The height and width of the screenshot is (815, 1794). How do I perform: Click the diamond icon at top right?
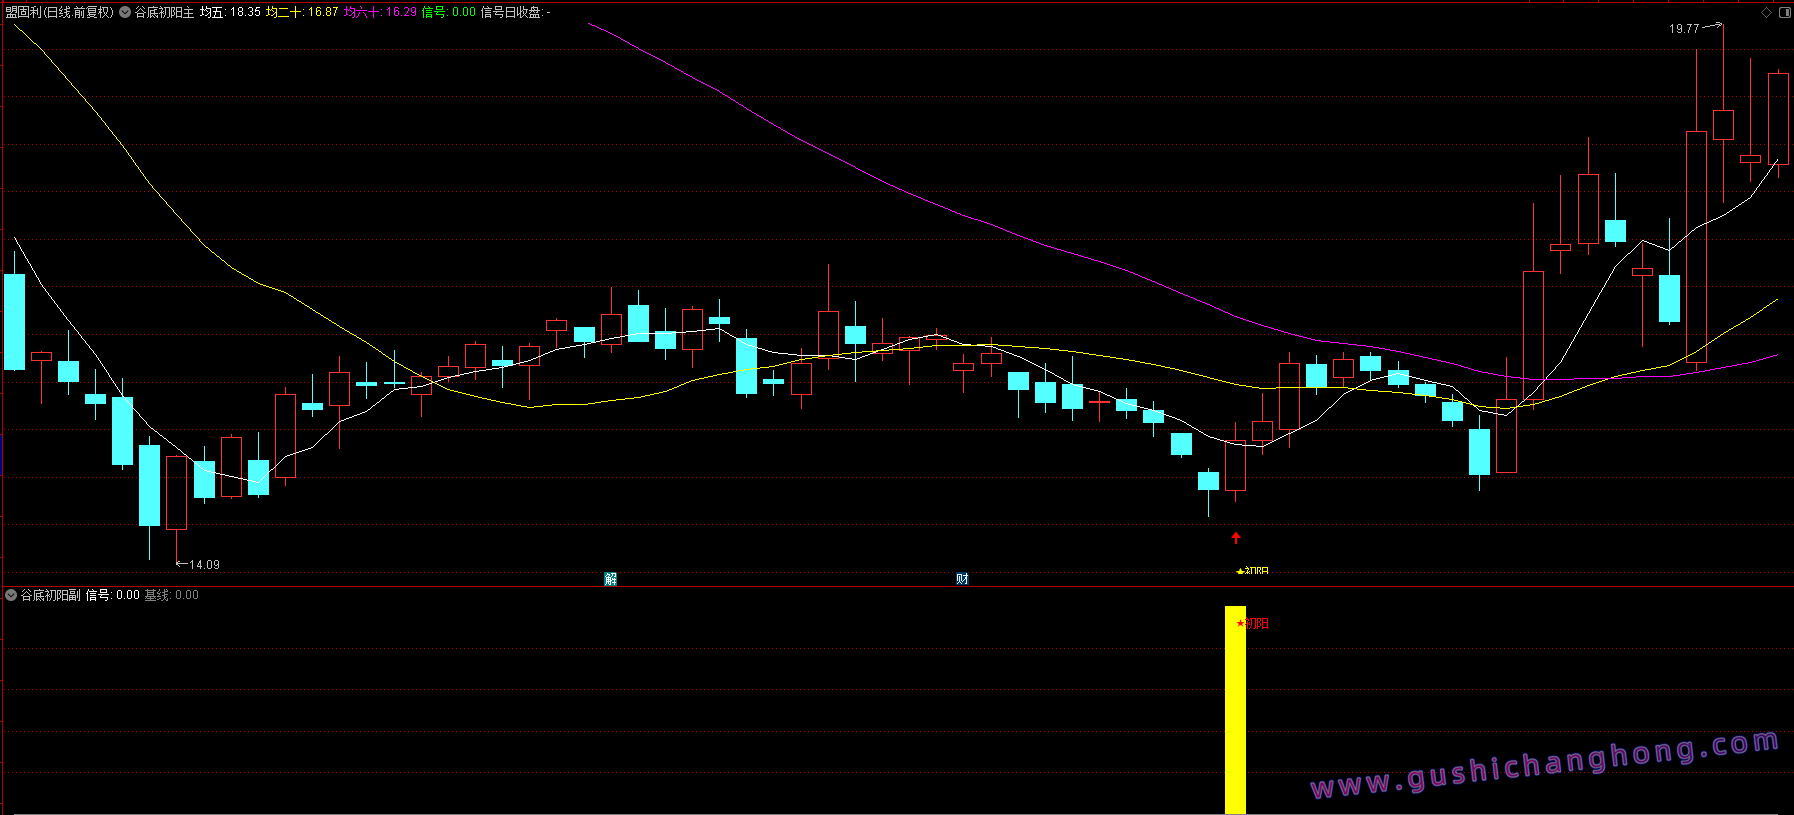(1767, 12)
